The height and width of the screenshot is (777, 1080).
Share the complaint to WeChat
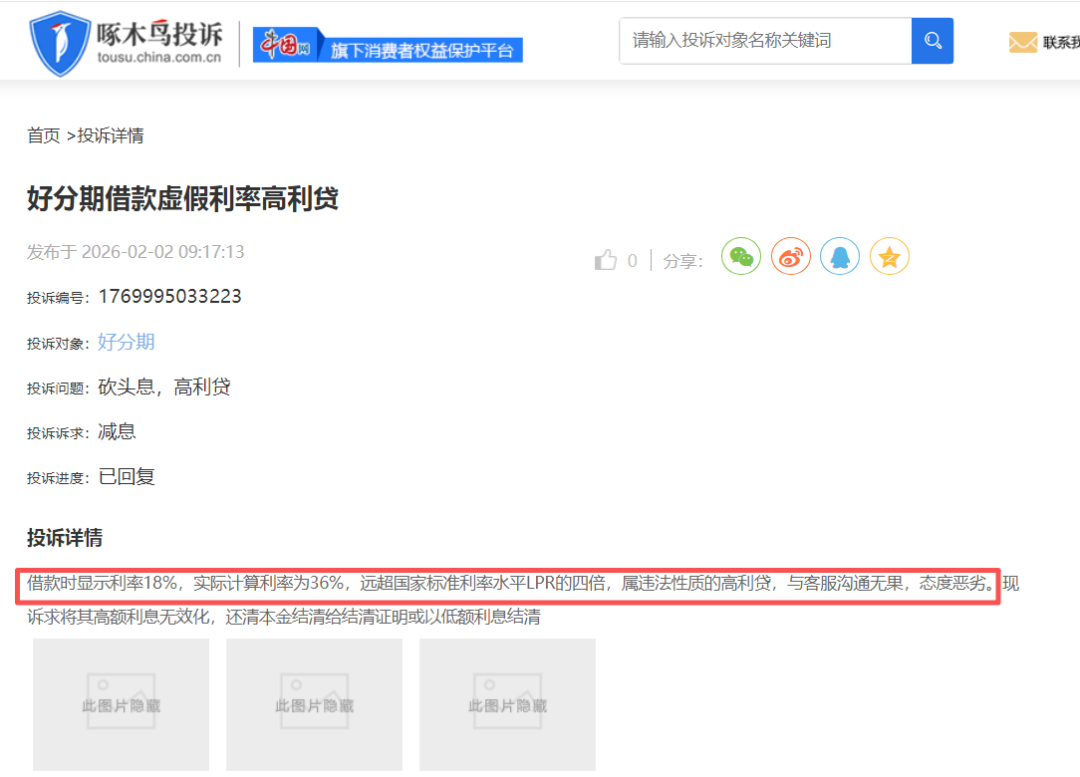click(741, 258)
